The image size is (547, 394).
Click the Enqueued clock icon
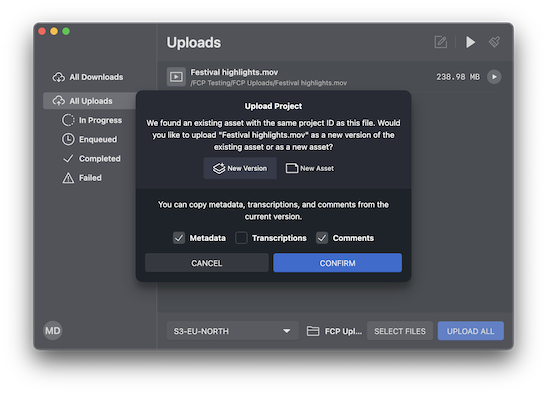tap(68, 139)
